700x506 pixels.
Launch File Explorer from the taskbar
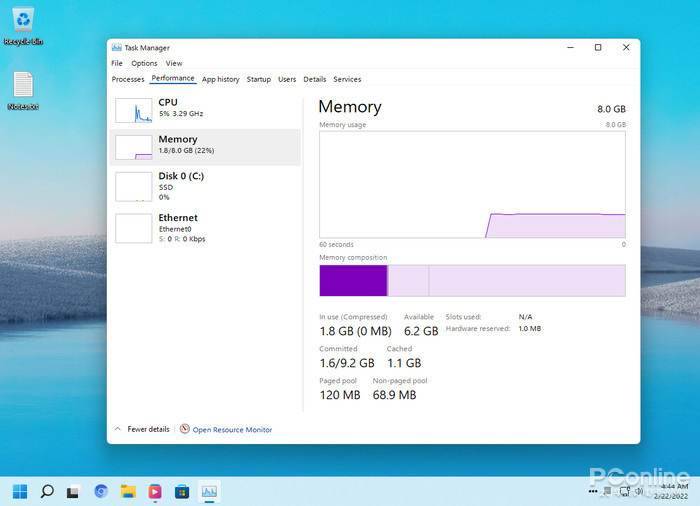tap(128, 491)
